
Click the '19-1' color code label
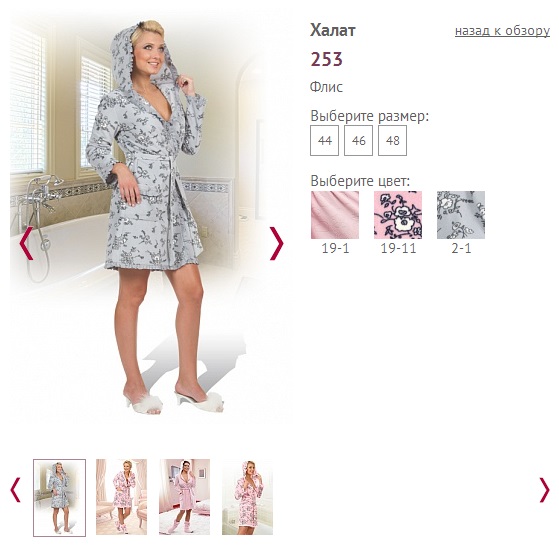pos(335,248)
